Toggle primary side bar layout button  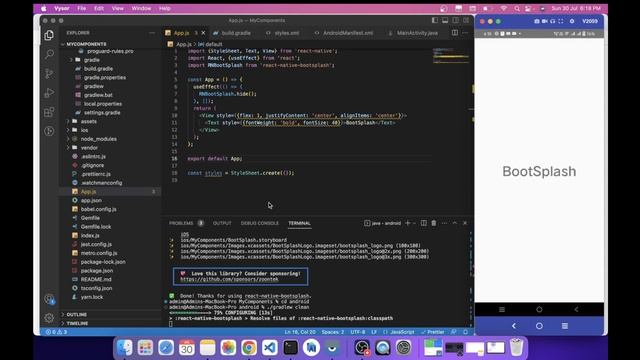[x=435, y=20]
